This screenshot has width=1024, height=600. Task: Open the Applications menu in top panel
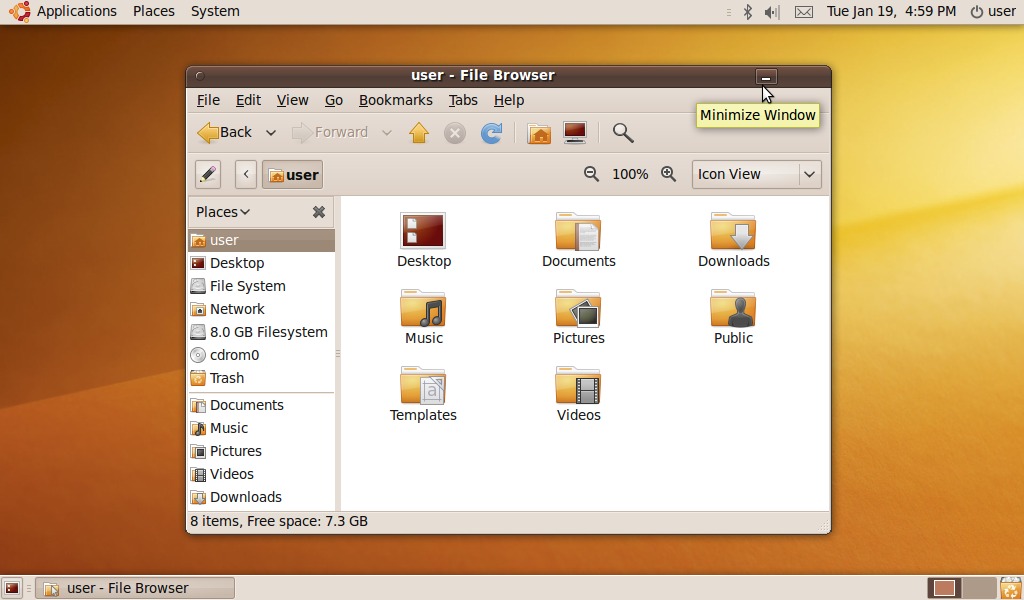(63, 11)
